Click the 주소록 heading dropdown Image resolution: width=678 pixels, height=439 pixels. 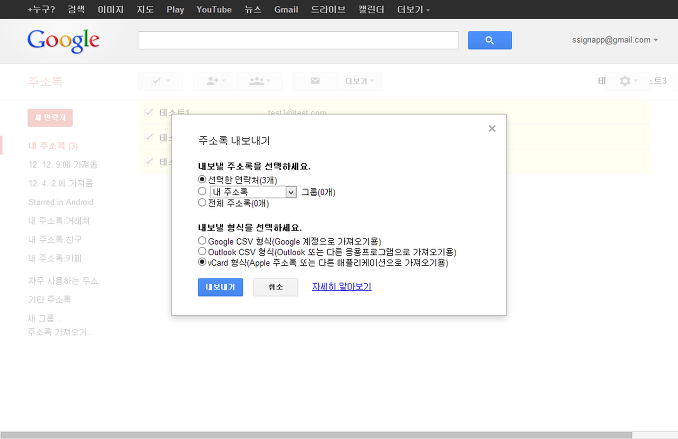pyautogui.click(x=45, y=81)
